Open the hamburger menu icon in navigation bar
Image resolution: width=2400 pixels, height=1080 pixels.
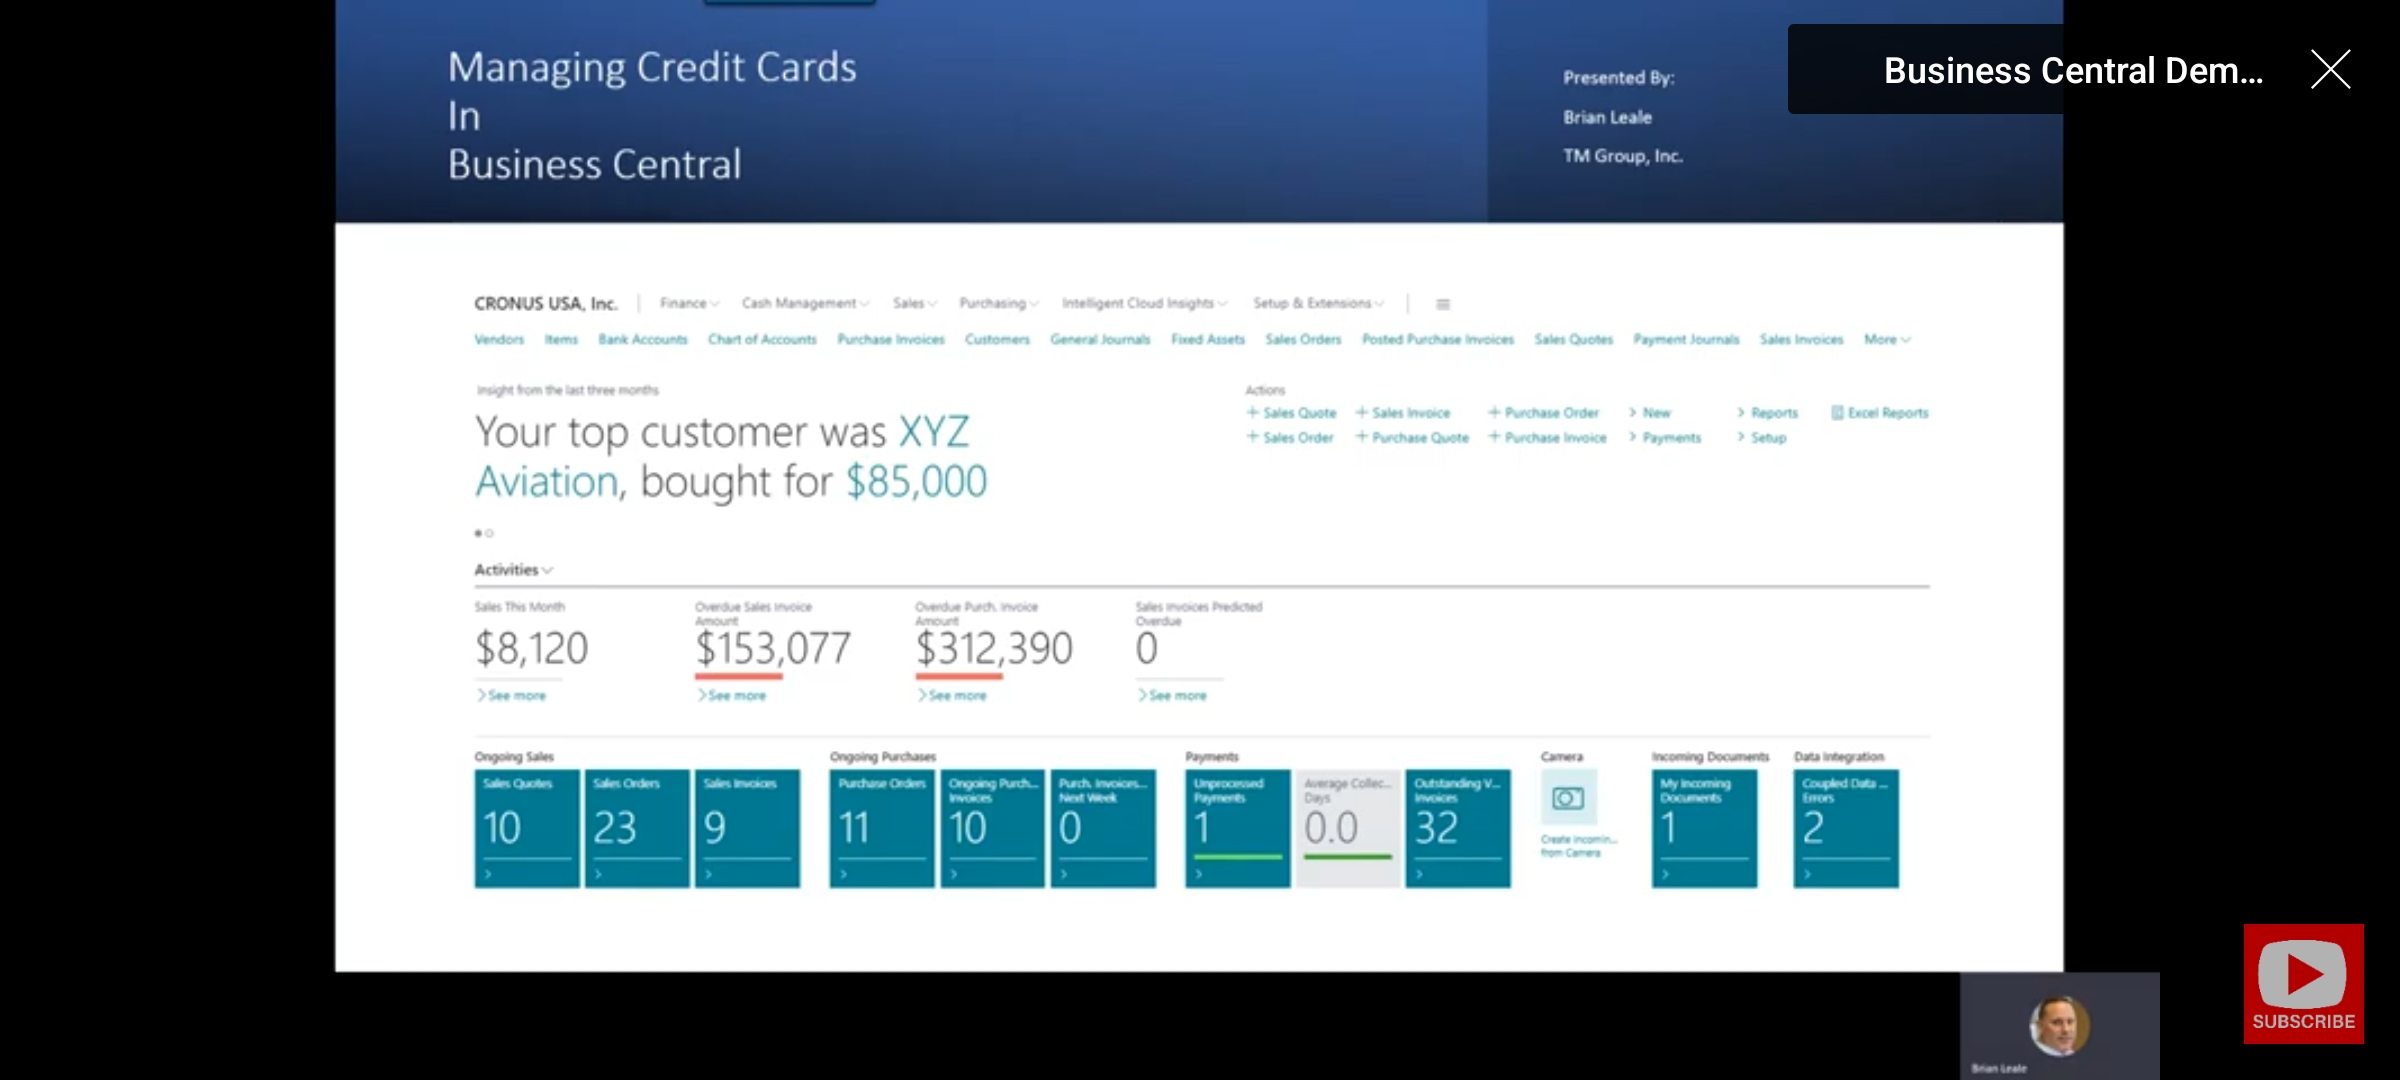1443,304
